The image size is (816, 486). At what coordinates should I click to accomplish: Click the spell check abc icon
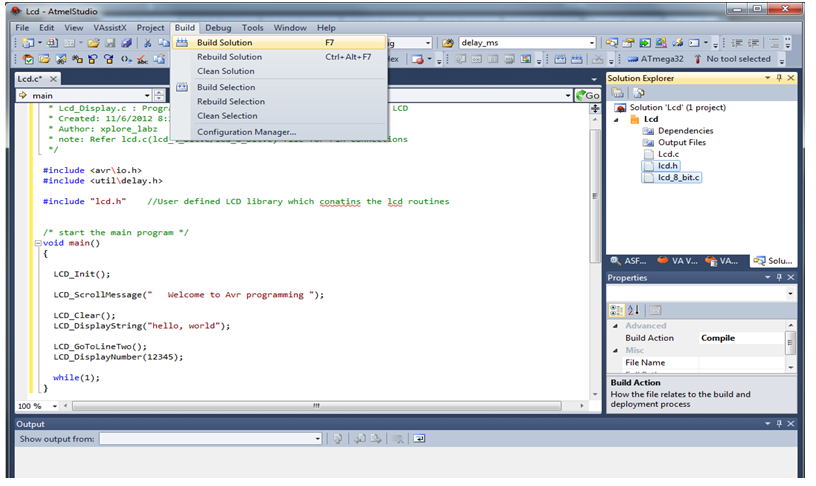(142, 59)
